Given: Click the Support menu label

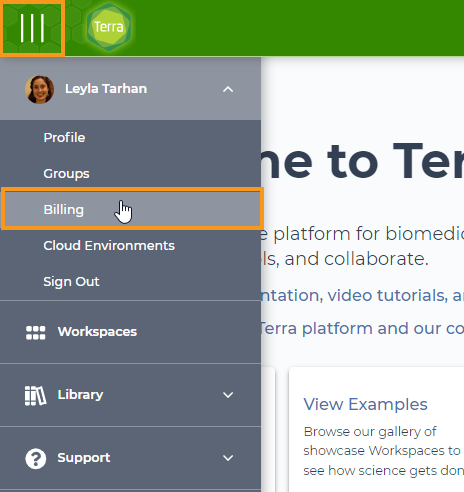Looking at the screenshot, I should coord(84,458).
